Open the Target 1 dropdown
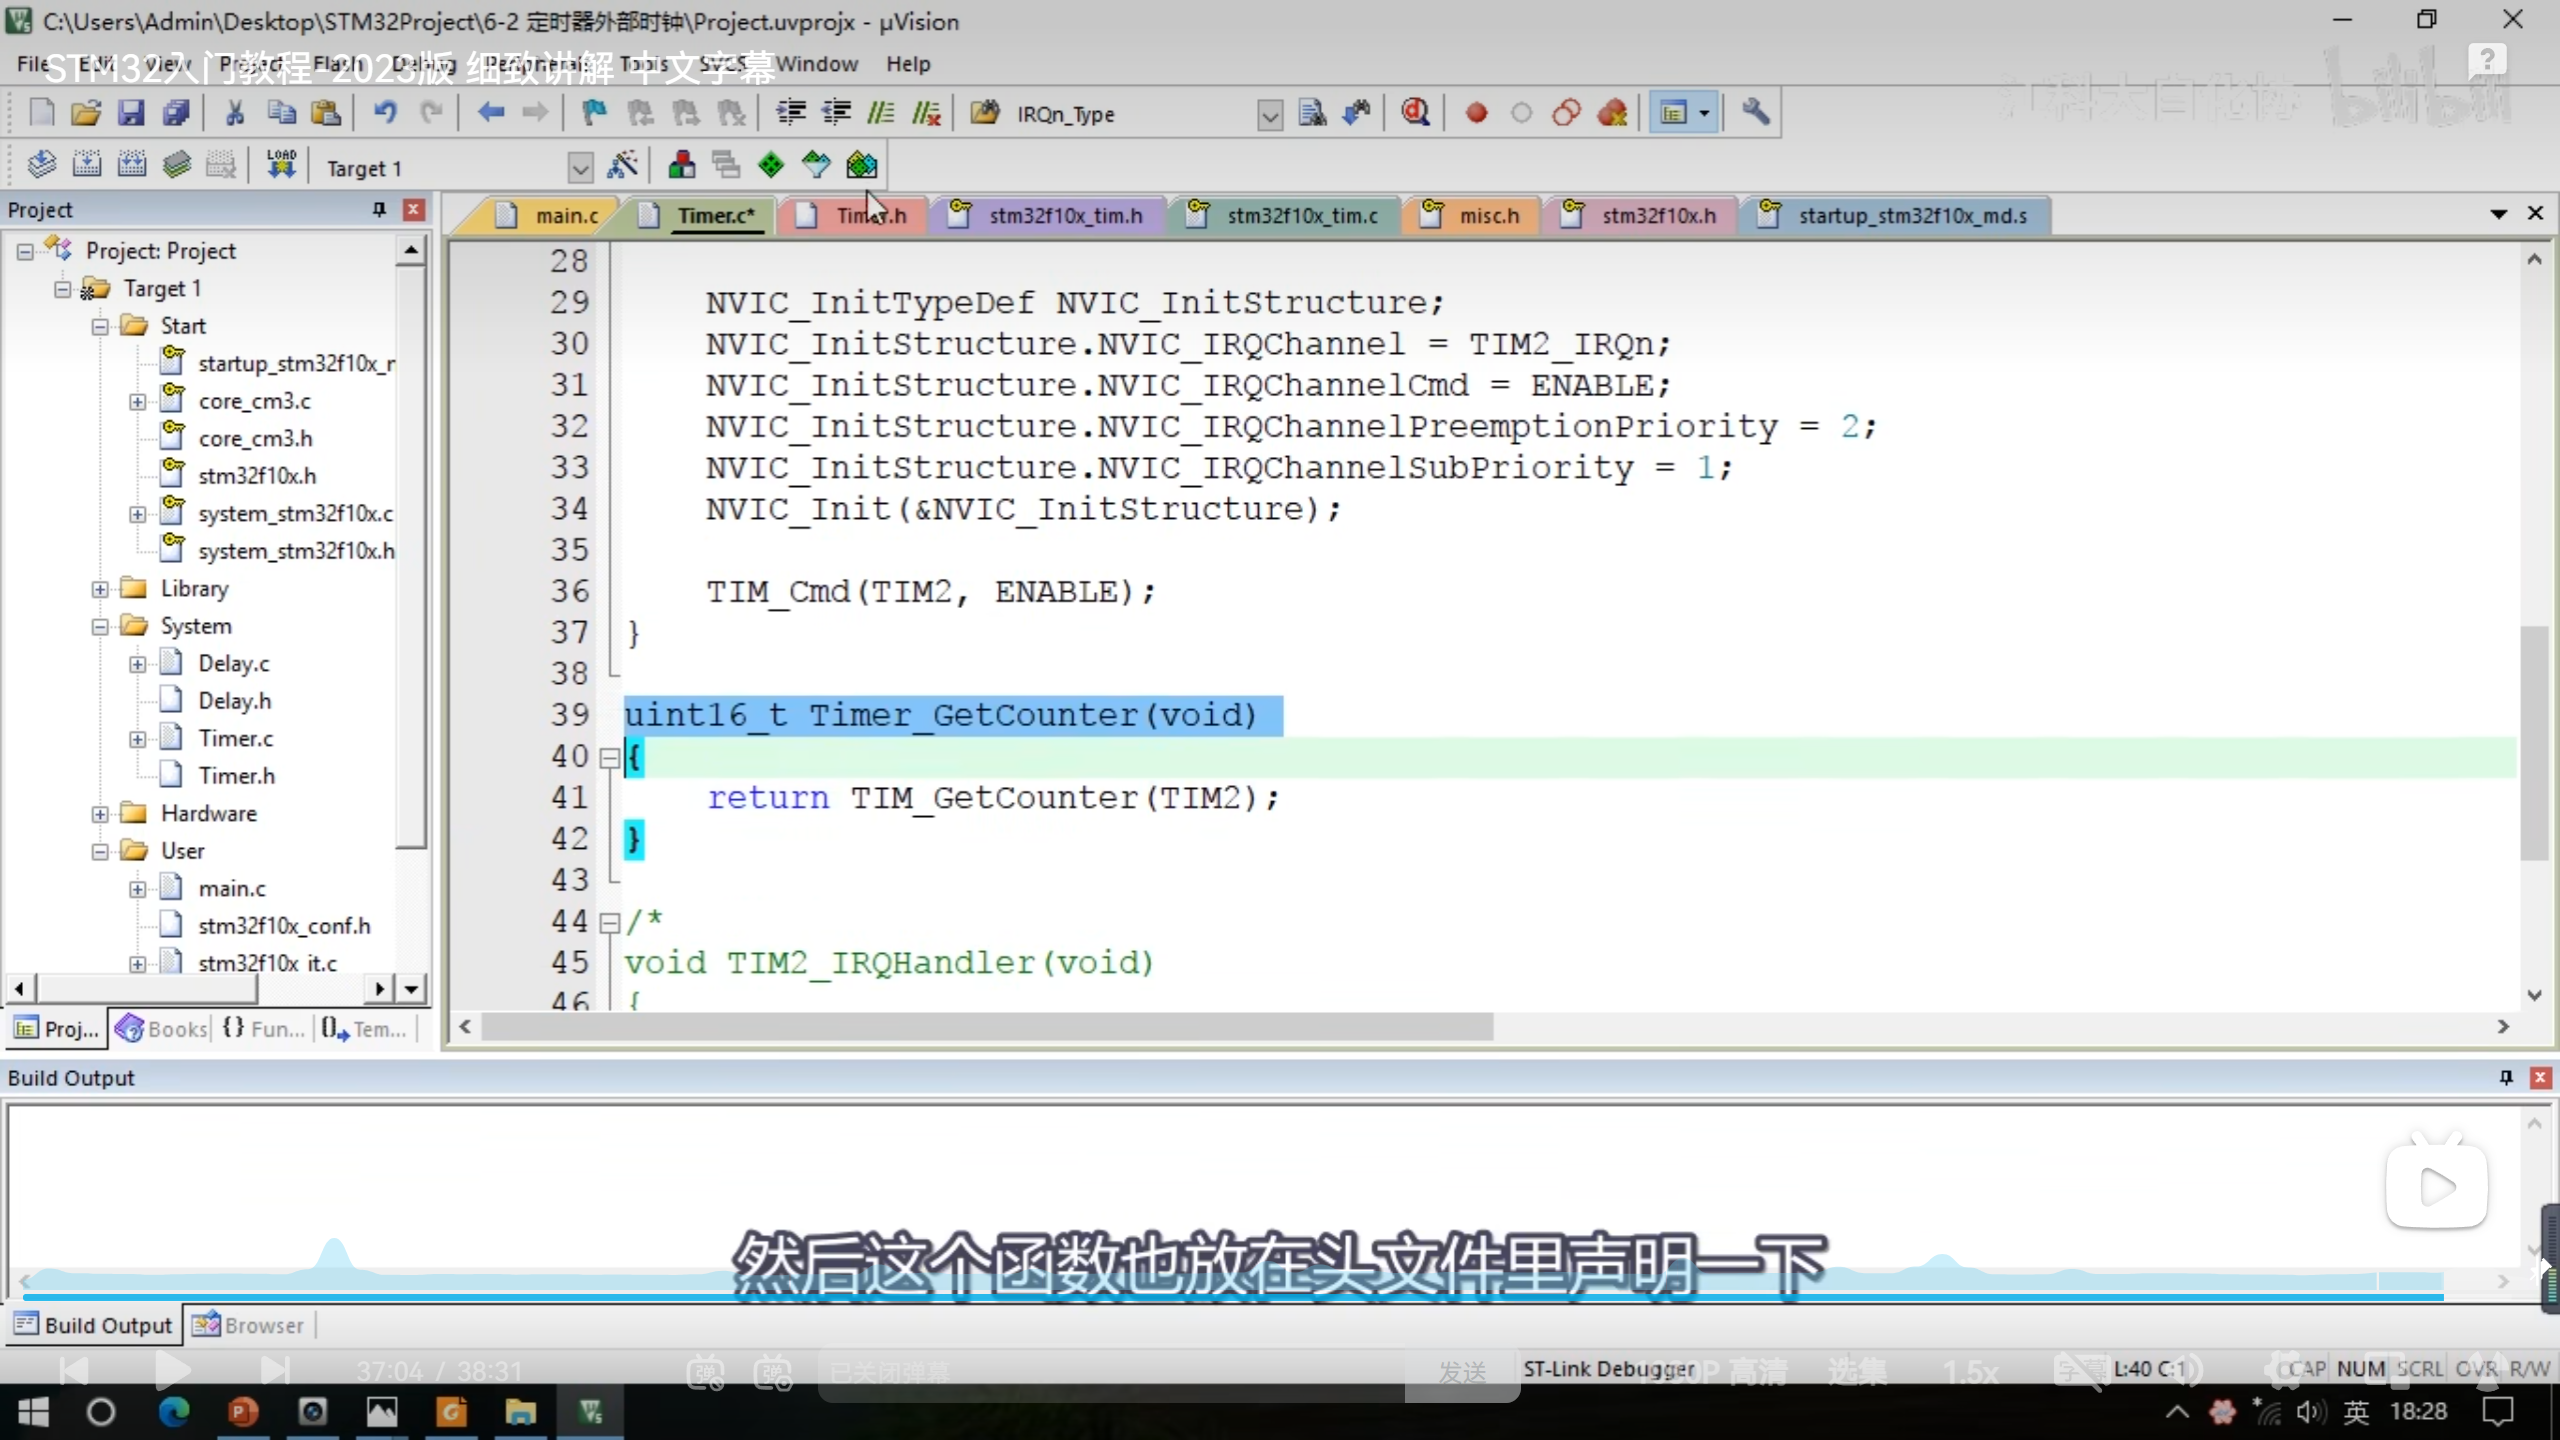 point(580,168)
